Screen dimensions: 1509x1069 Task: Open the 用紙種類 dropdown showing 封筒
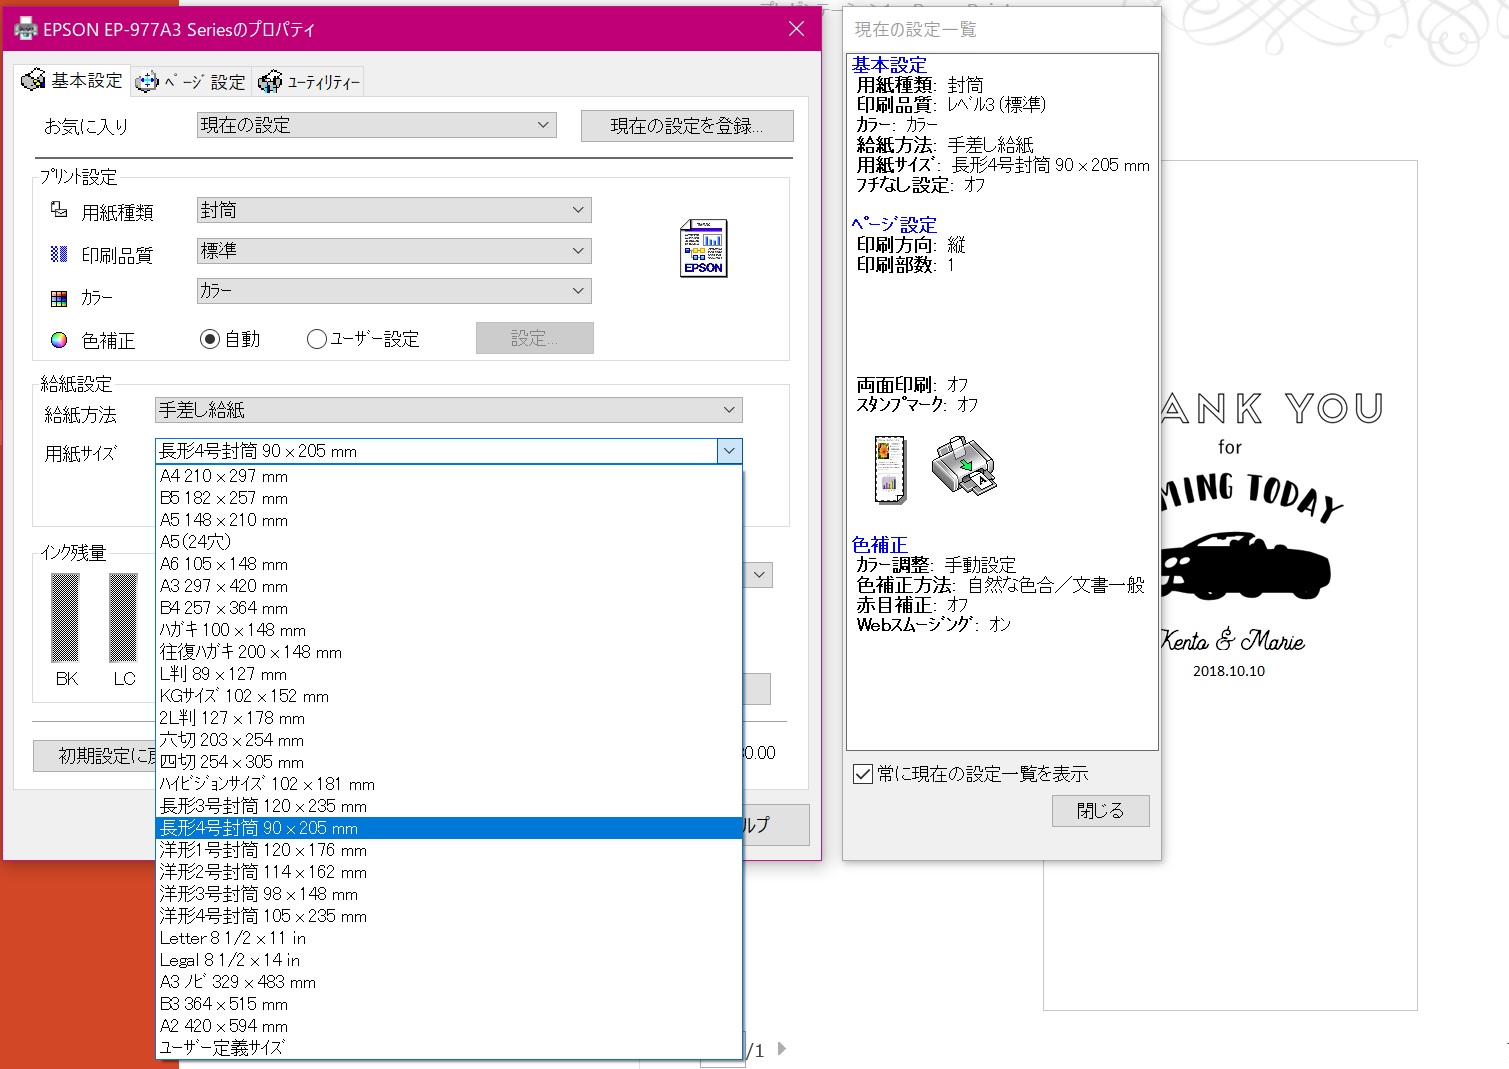(x=394, y=210)
